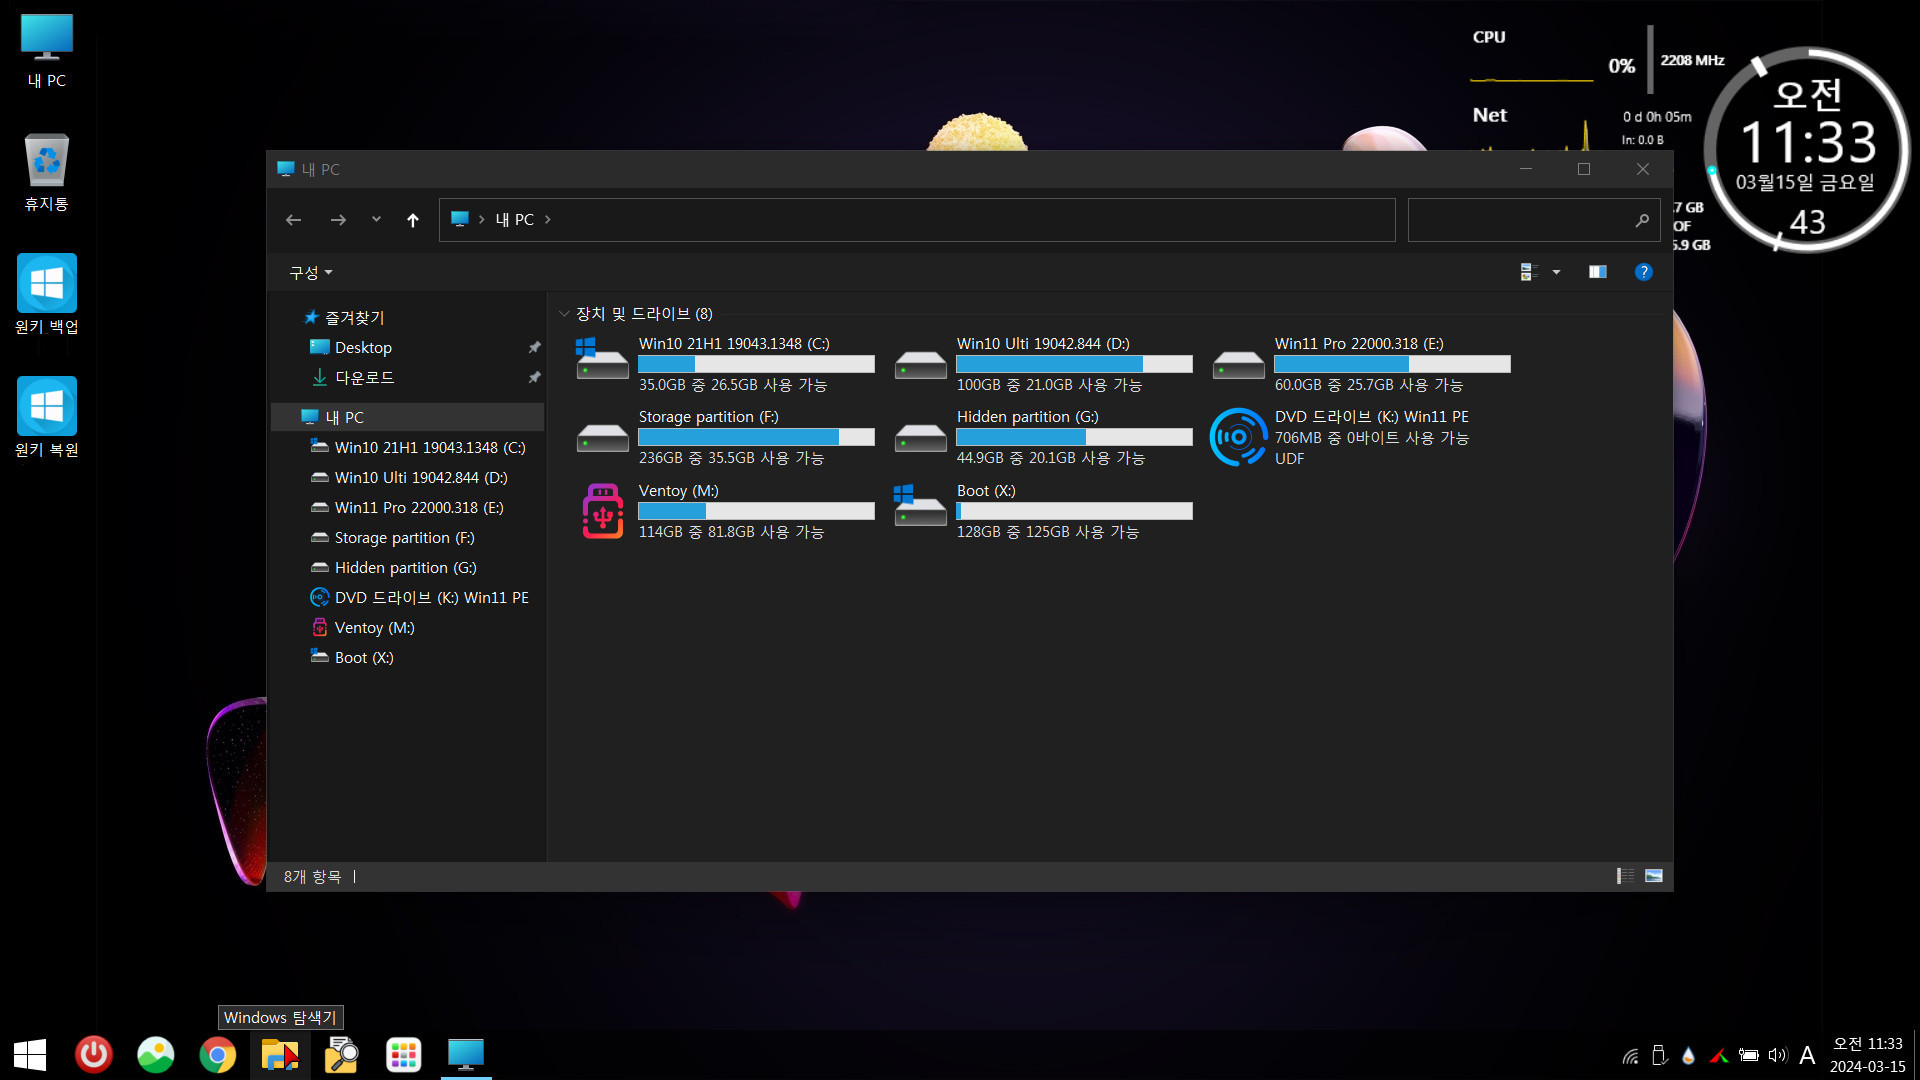Select Win10 Ulti (D:) in navigation pane

tap(421, 477)
